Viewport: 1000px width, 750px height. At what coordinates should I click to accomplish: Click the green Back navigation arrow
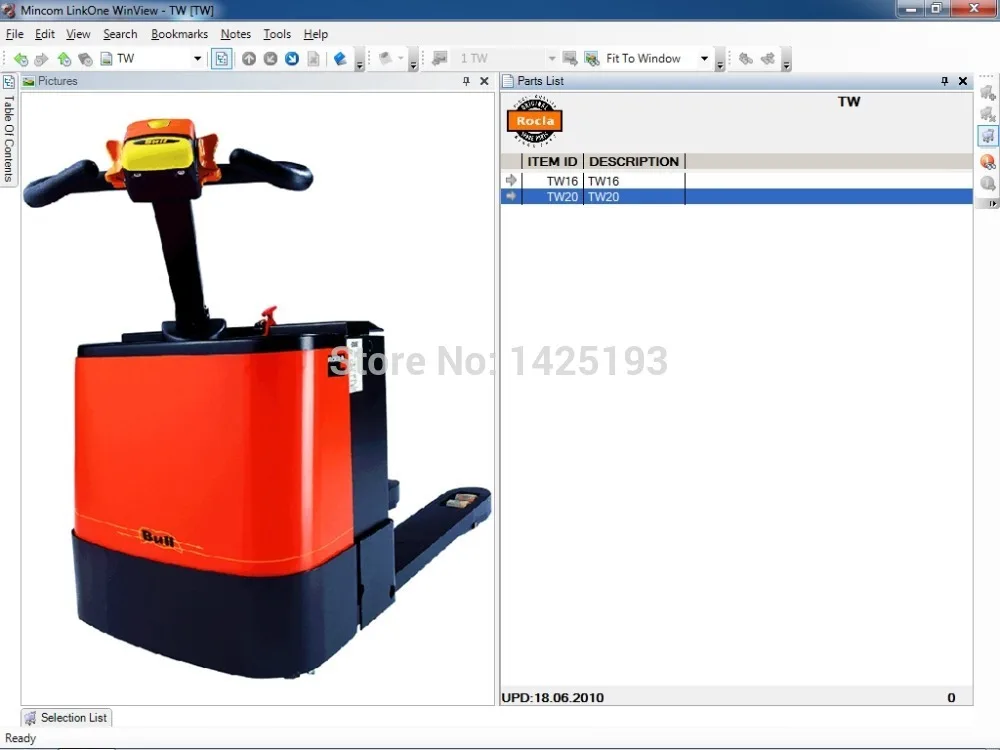tap(21, 59)
